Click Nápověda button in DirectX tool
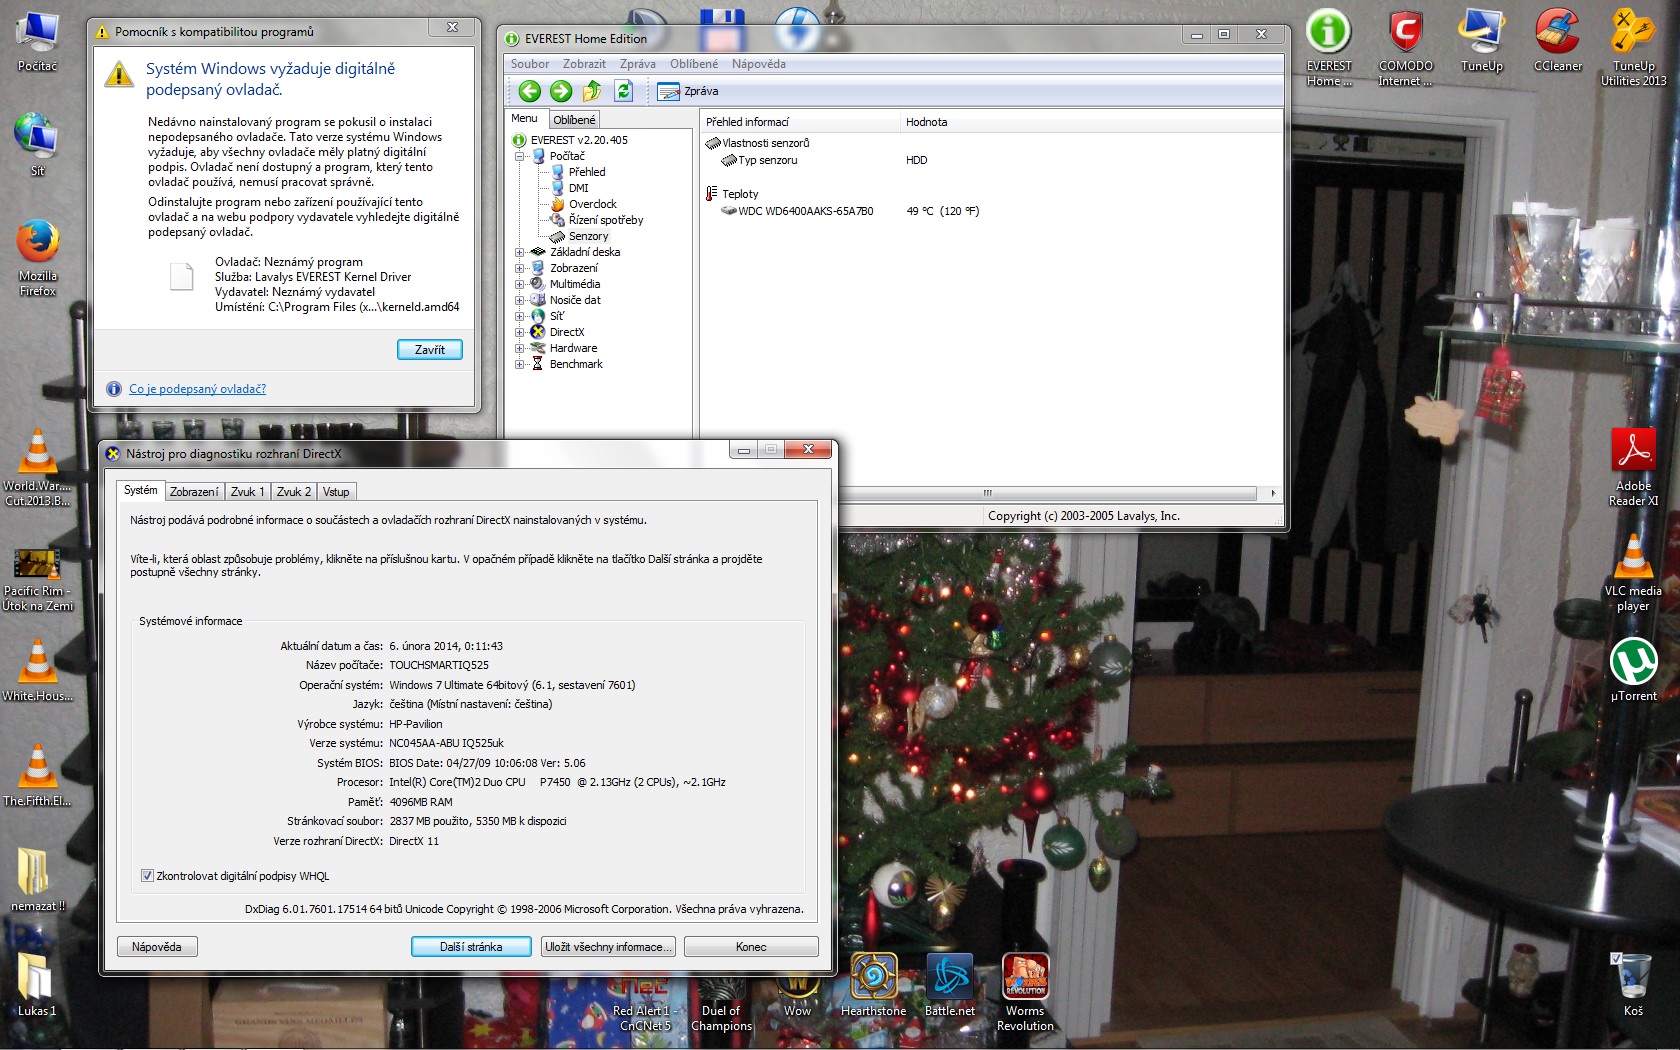This screenshot has height=1050, width=1680. point(157,947)
